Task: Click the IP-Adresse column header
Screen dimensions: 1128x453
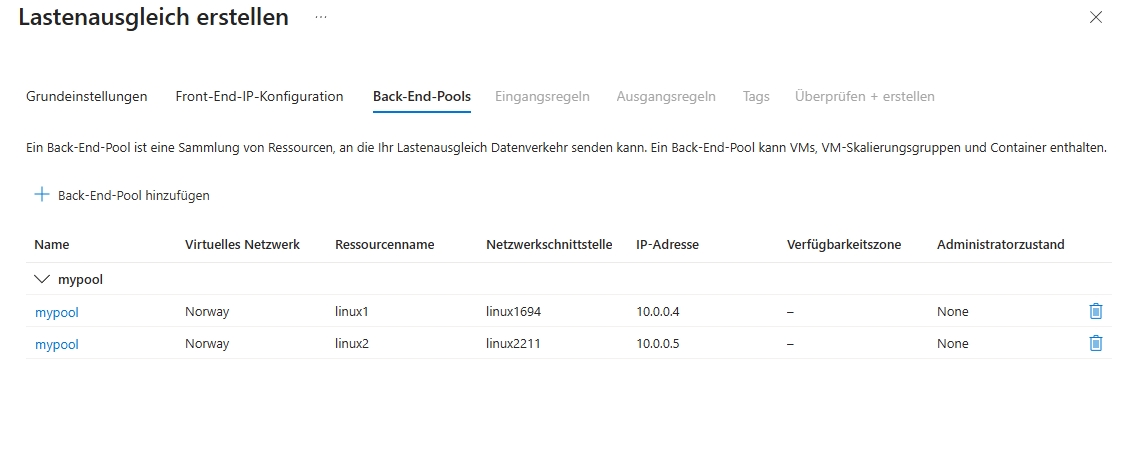Action: tap(667, 245)
